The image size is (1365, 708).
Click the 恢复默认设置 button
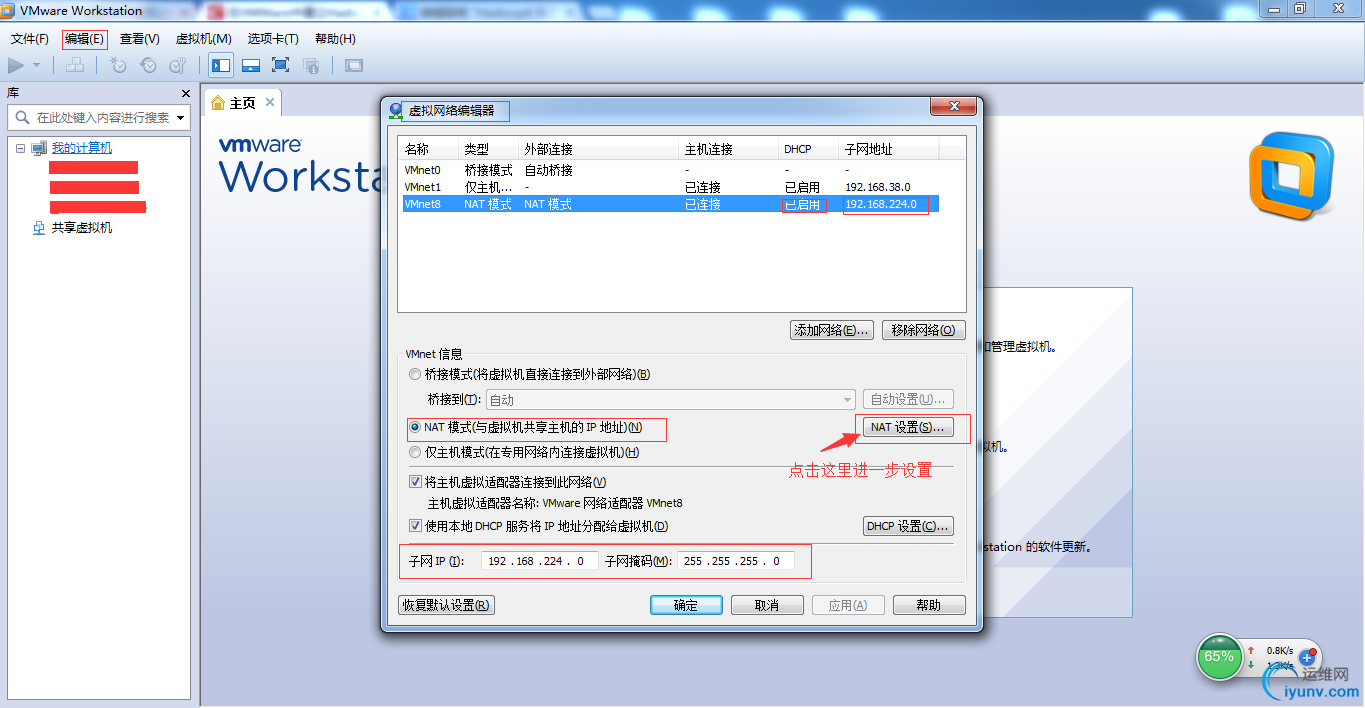click(x=446, y=604)
